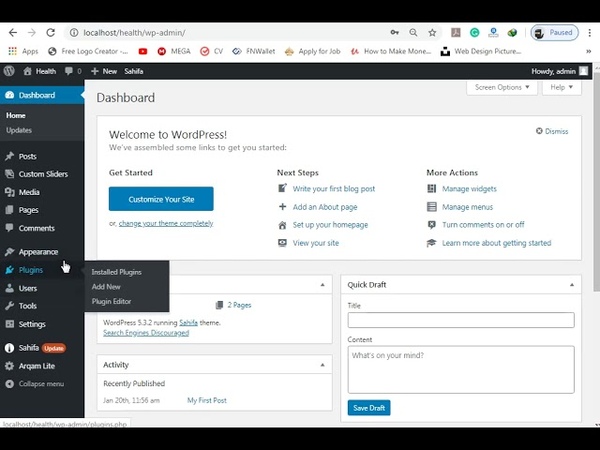
Task: Open Learn more about getting started link
Action: coord(496,243)
